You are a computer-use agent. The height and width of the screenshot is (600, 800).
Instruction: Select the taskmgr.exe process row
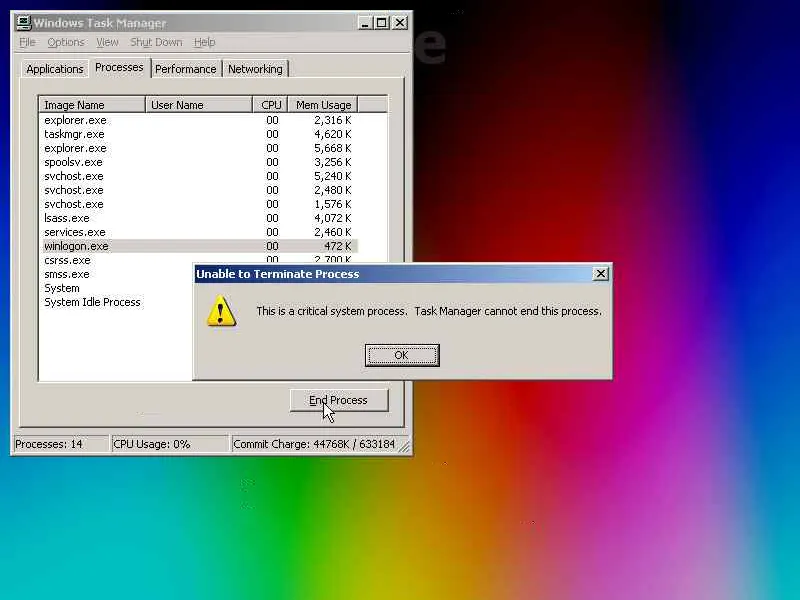click(x=200, y=134)
